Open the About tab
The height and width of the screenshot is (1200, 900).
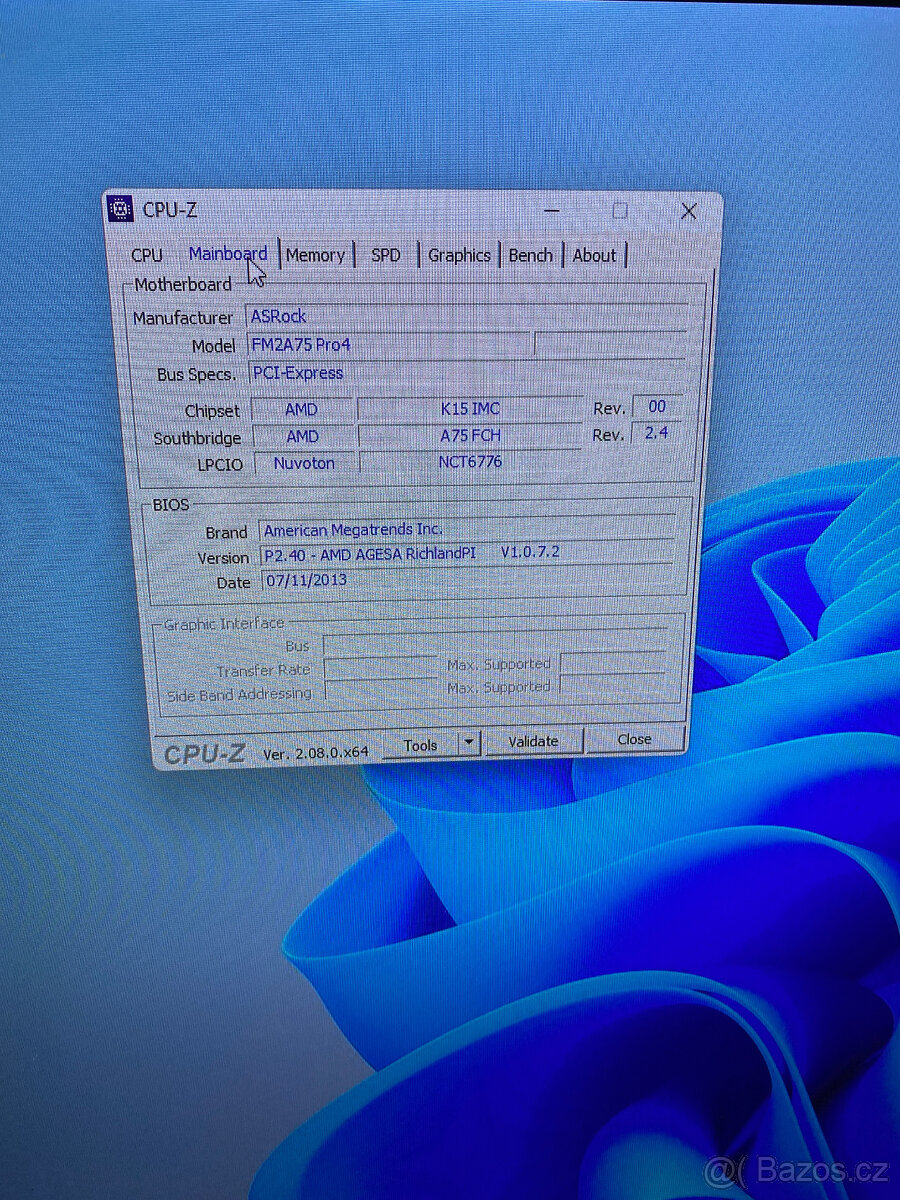tap(595, 256)
